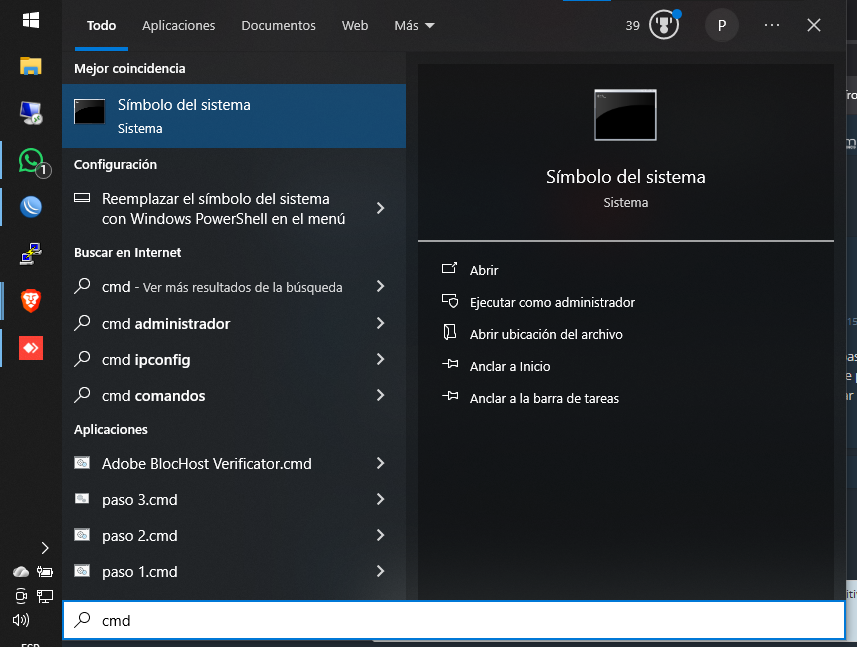Switch to the Documentos tab
The image size is (857, 647).
pyautogui.click(x=278, y=26)
